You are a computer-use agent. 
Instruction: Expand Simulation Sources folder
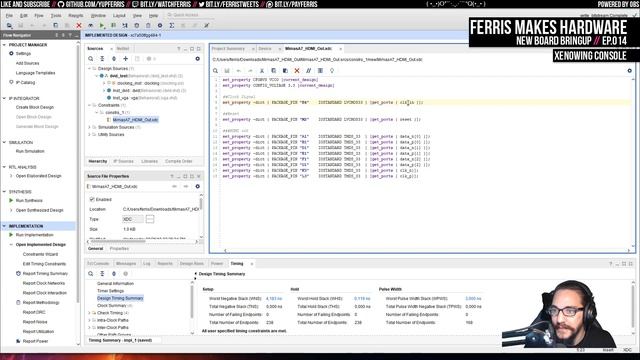[x=89, y=127]
